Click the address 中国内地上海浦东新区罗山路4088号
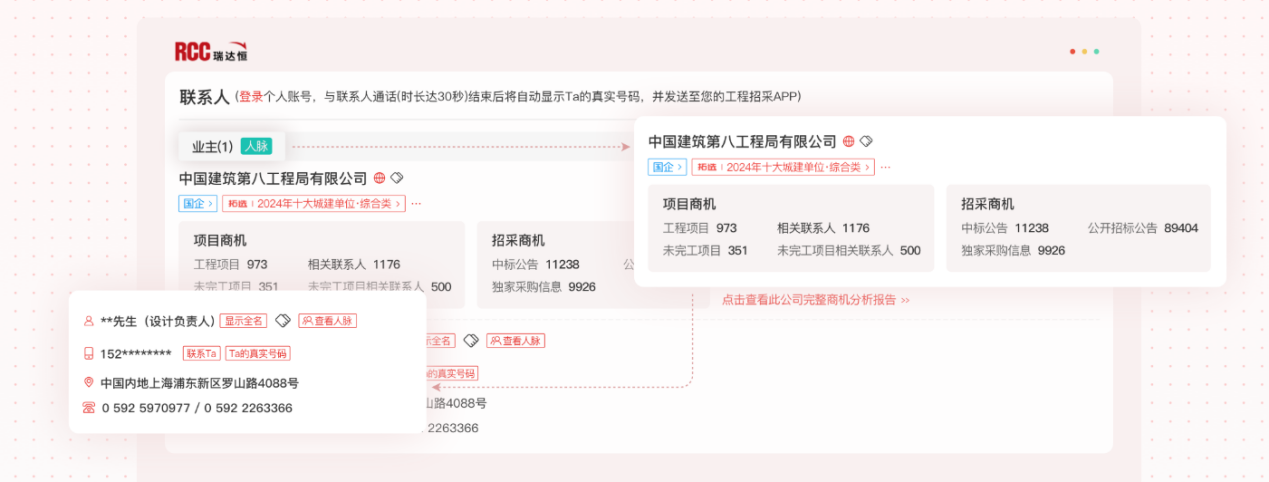 [199, 383]
